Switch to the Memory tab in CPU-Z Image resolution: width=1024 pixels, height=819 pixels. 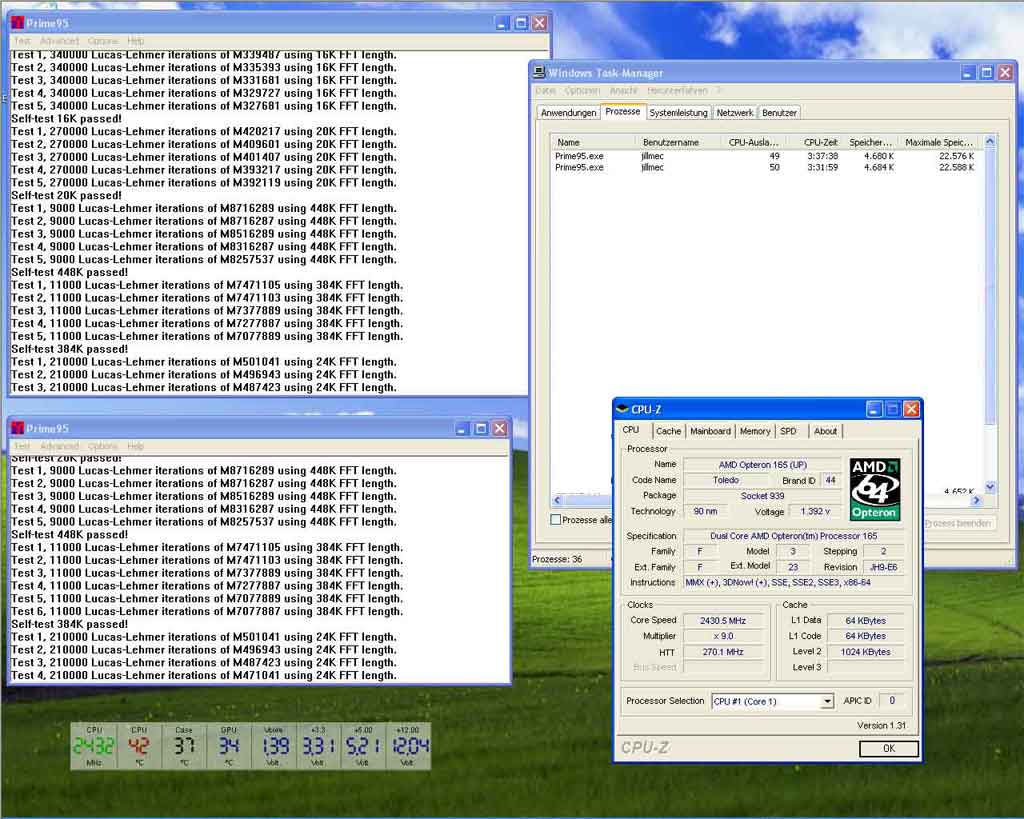(x=755, y=431)
